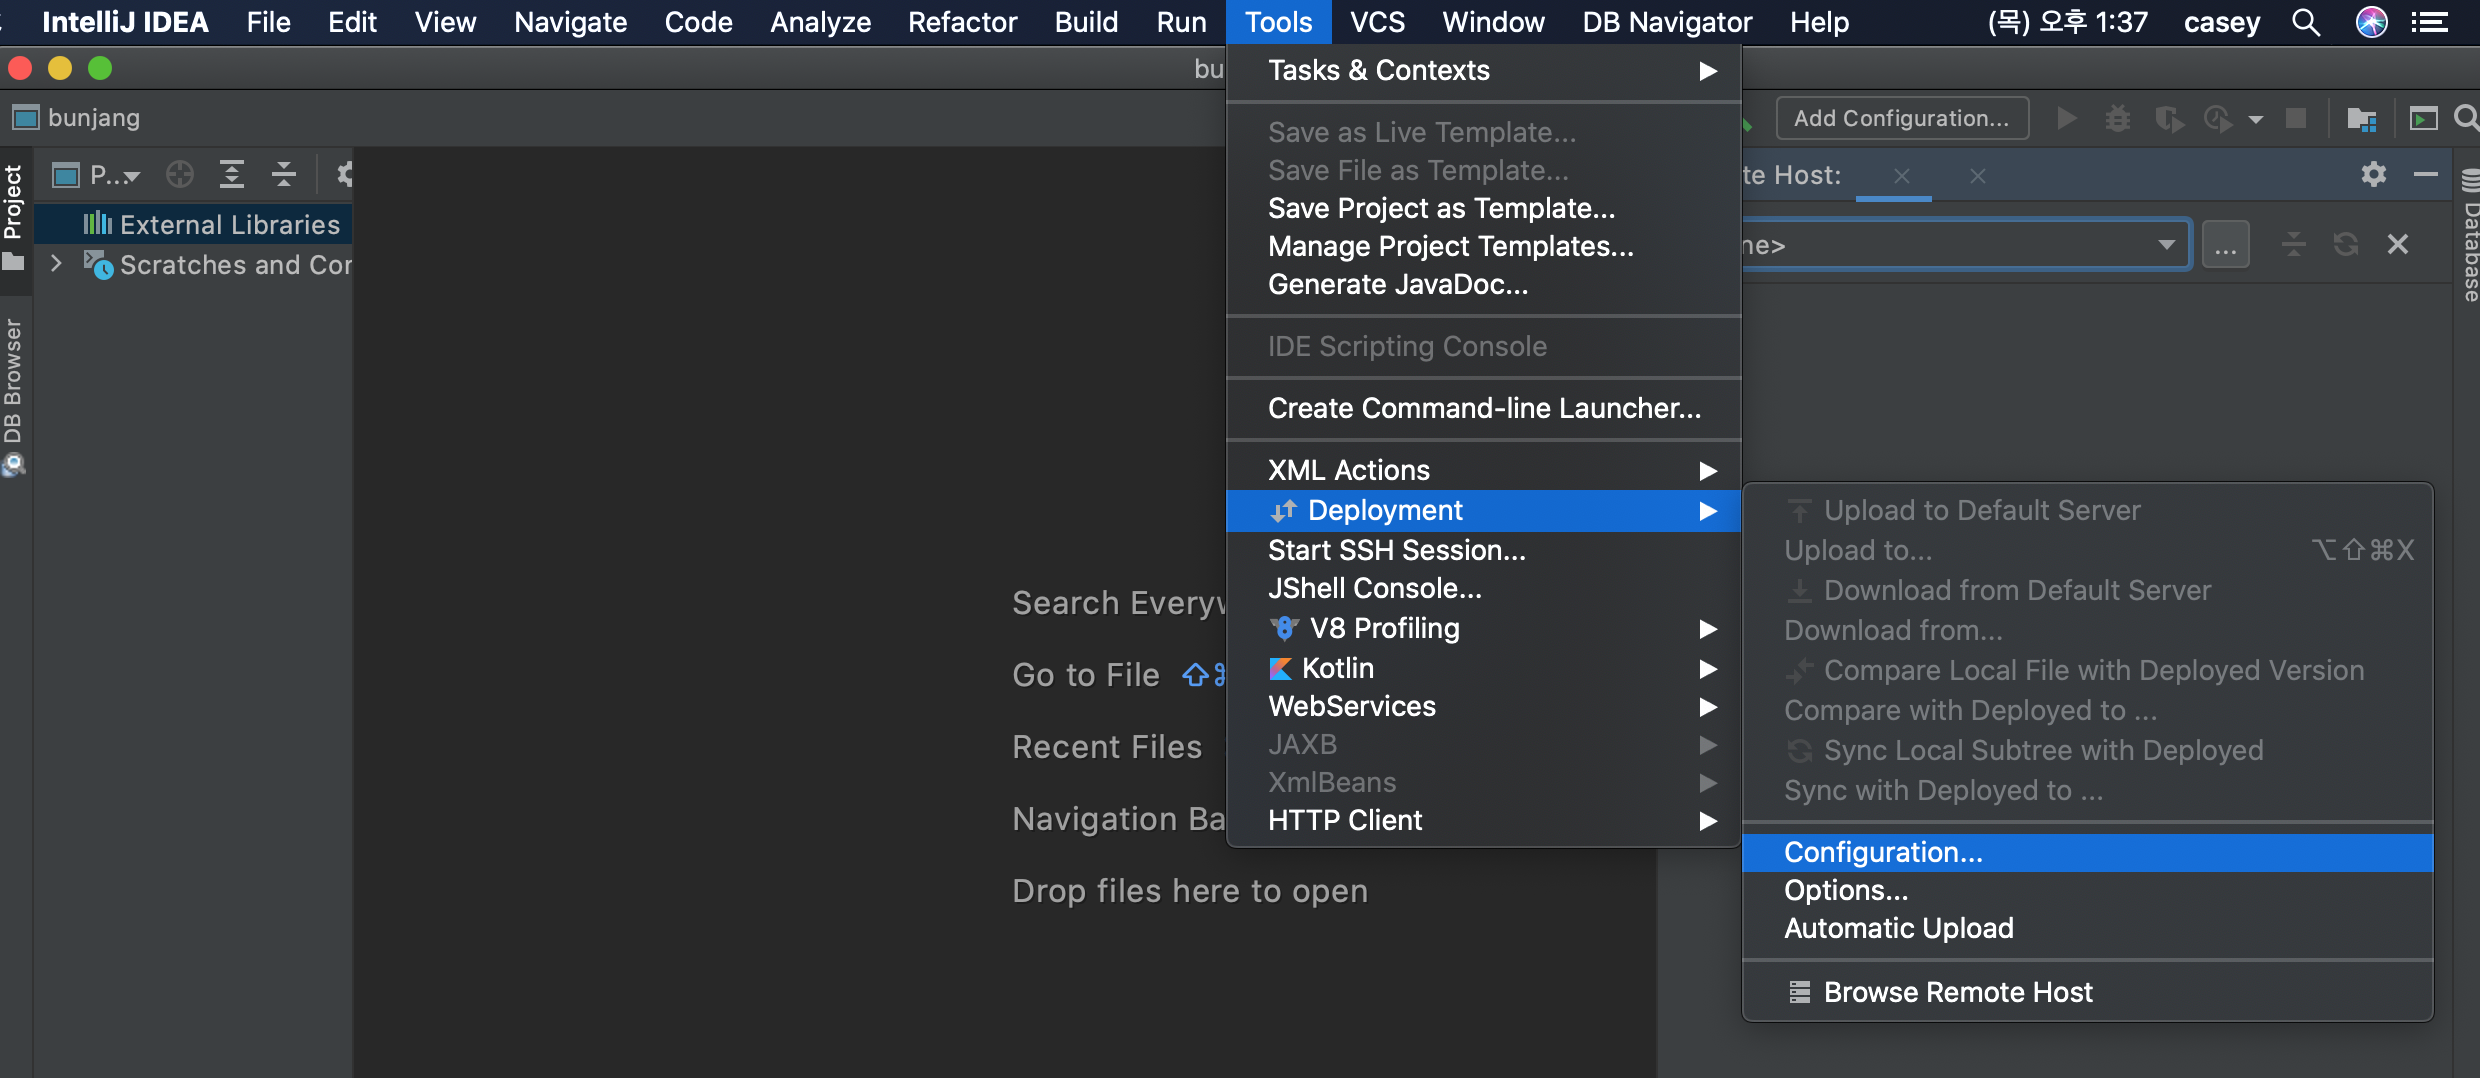The width and height of the screenshot is (2480, 1078).
Task: Click Run Anything icon in toolbar
Action: pos(2423,119)
